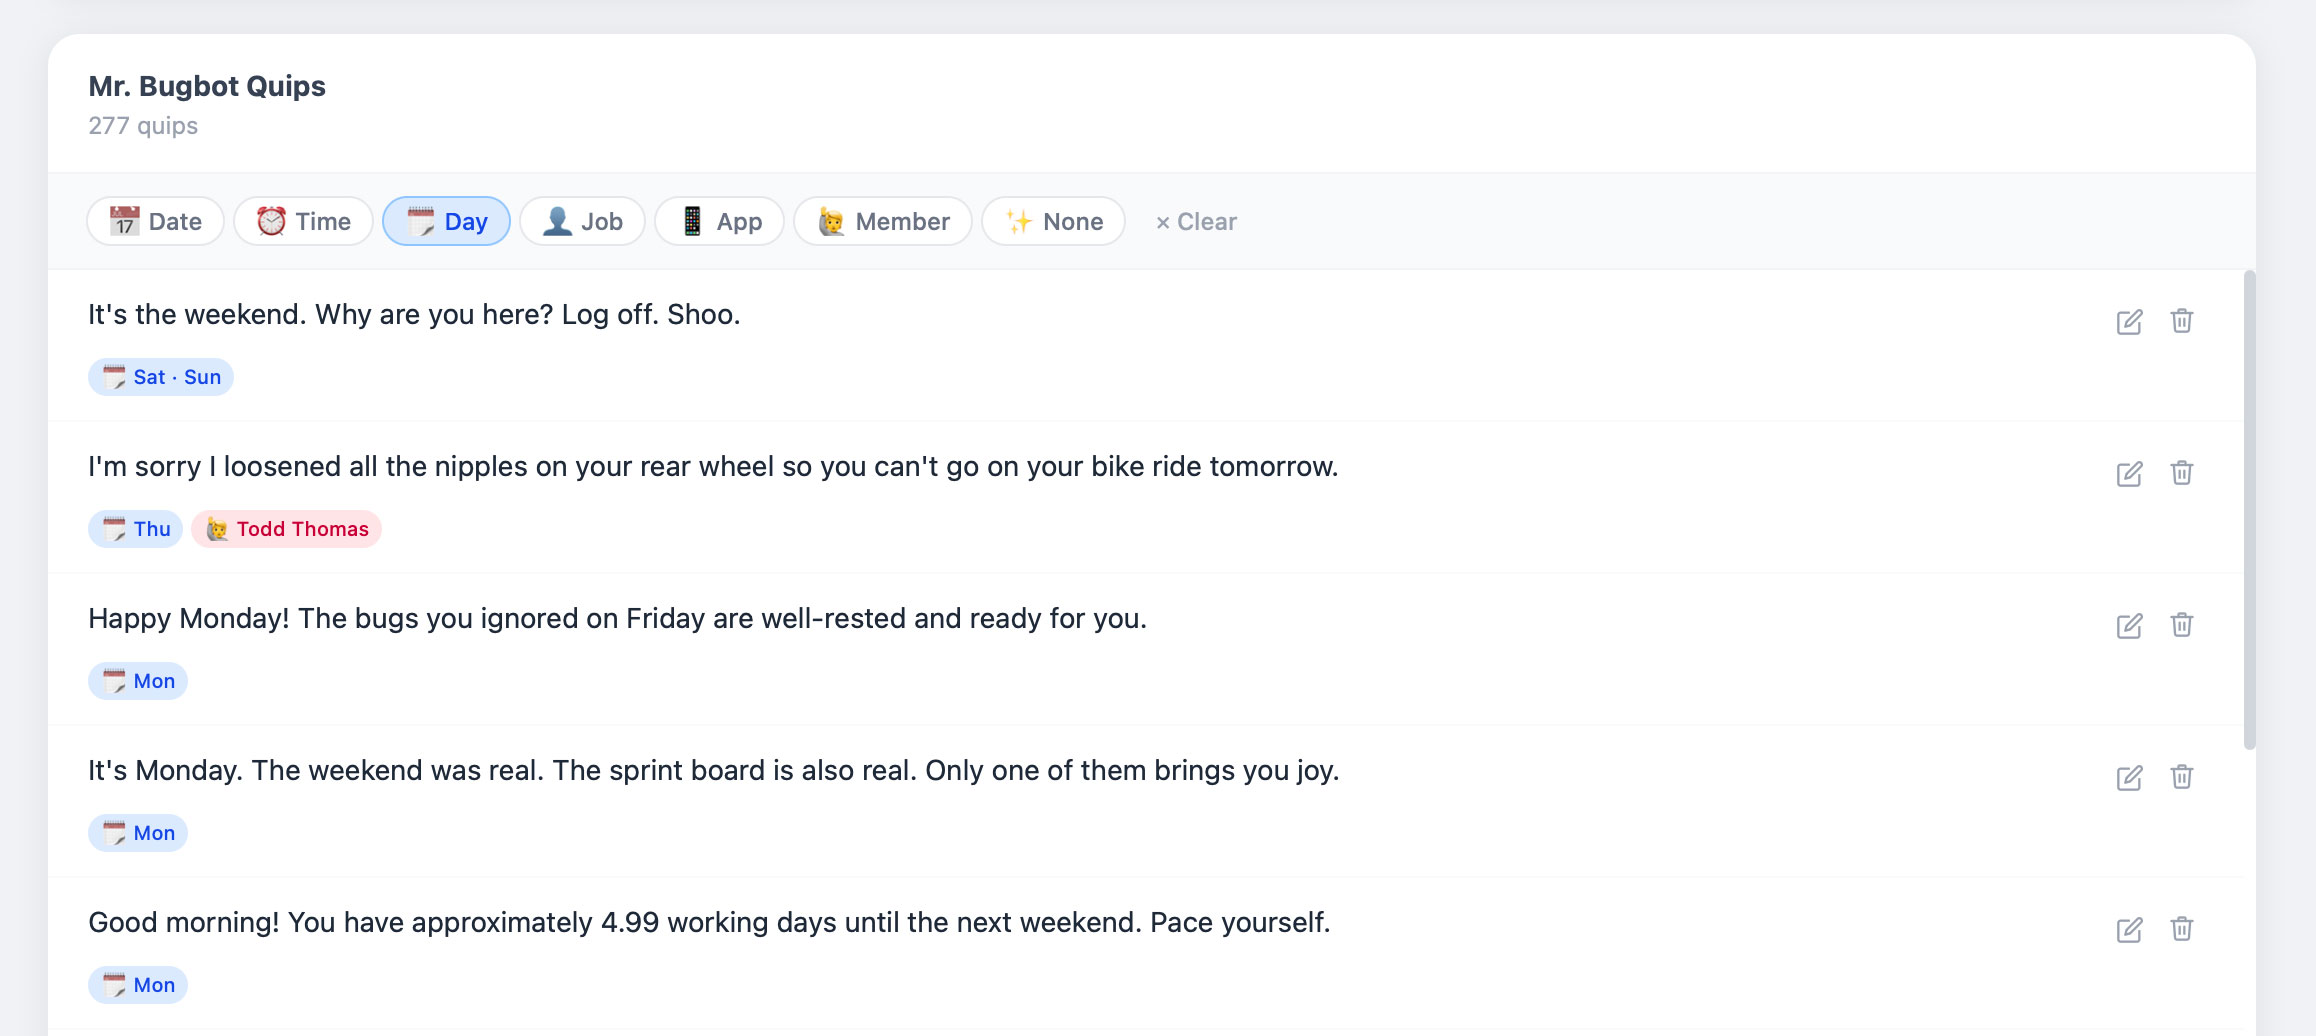
Task: Filter quips by App
Action: point(719,221)
